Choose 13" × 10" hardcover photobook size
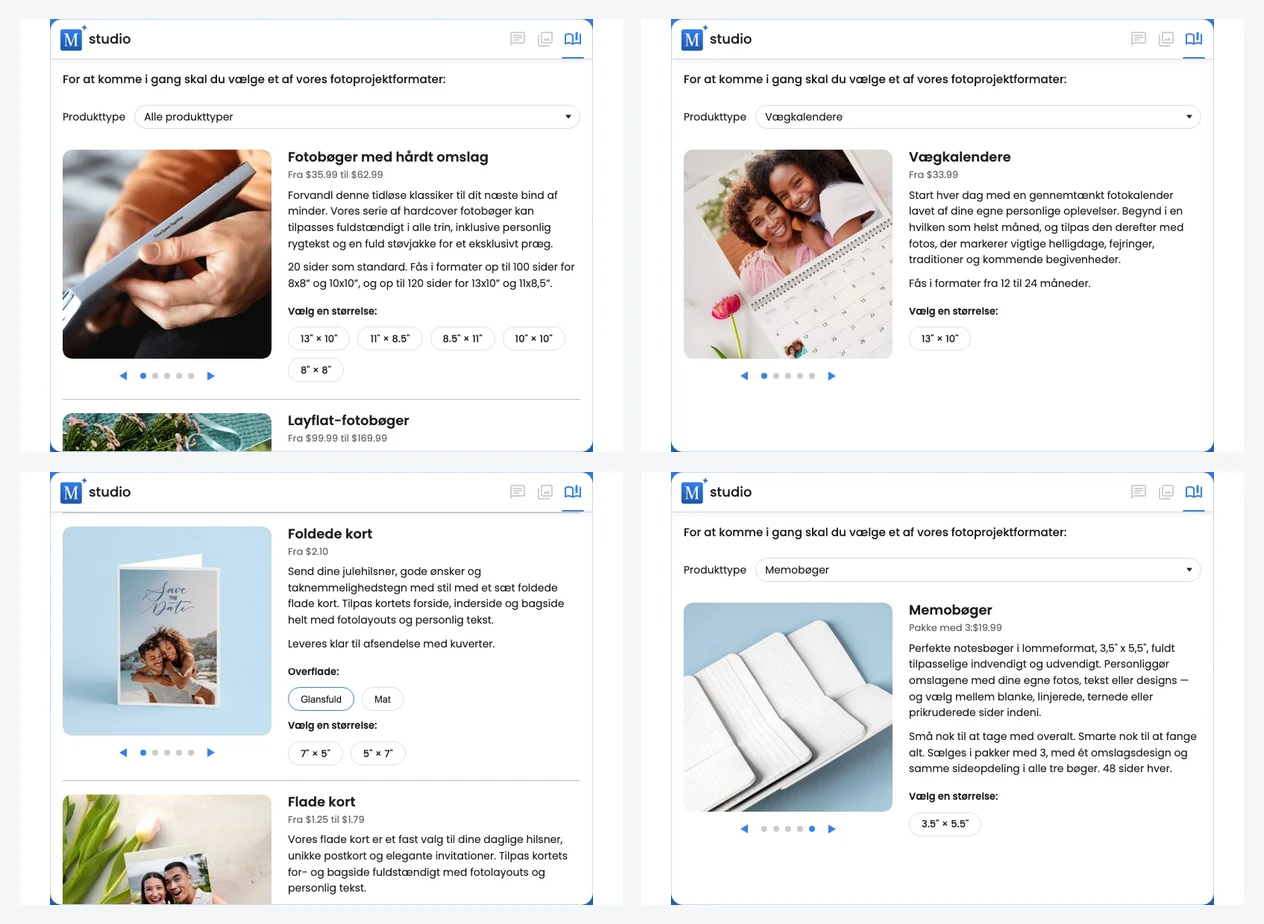1264x924 pixels. coord(319,339)
